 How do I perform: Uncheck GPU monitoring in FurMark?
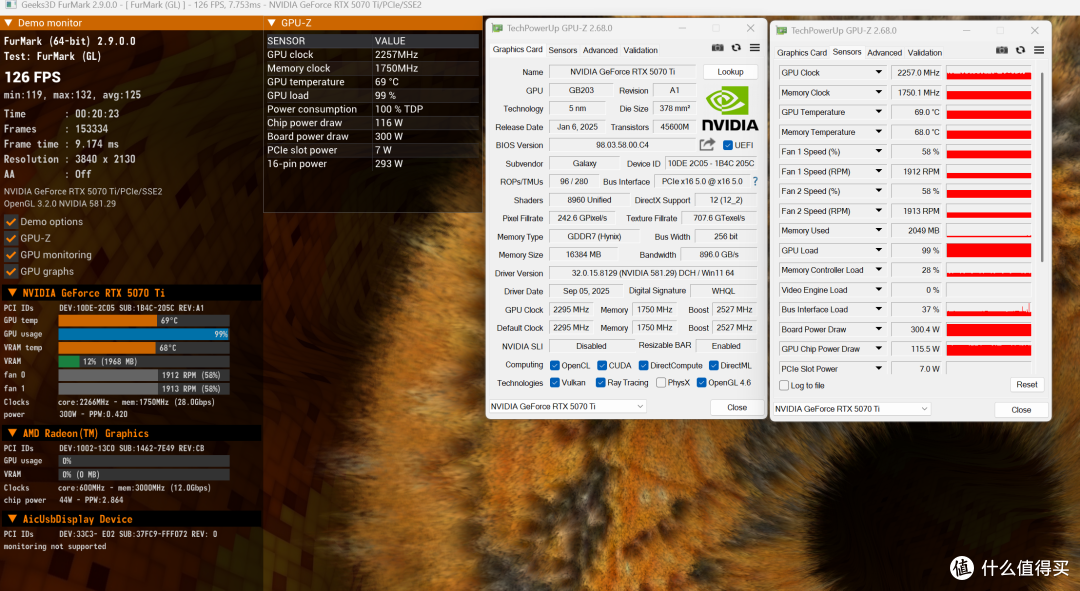point(11,255)
